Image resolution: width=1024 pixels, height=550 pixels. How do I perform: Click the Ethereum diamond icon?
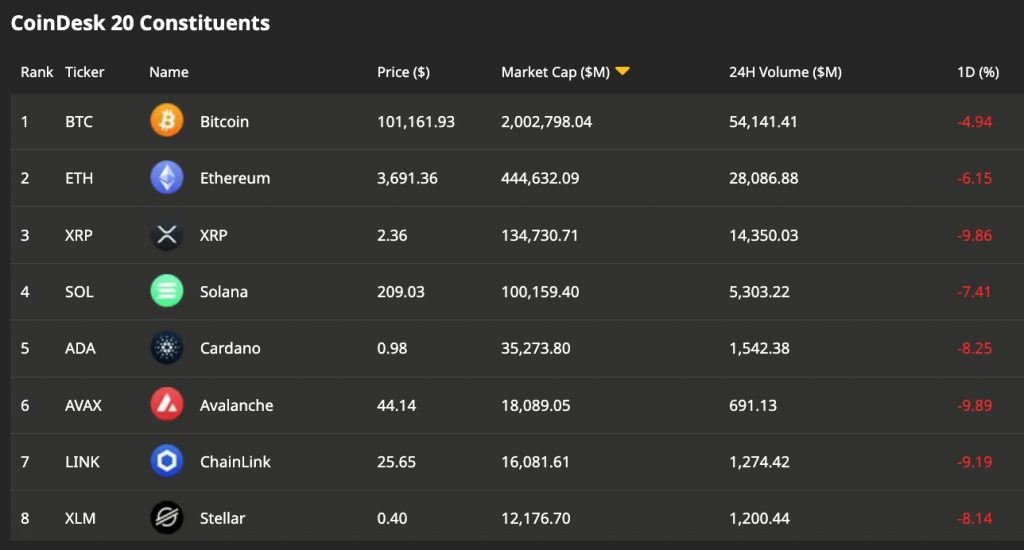click(167, 178)
